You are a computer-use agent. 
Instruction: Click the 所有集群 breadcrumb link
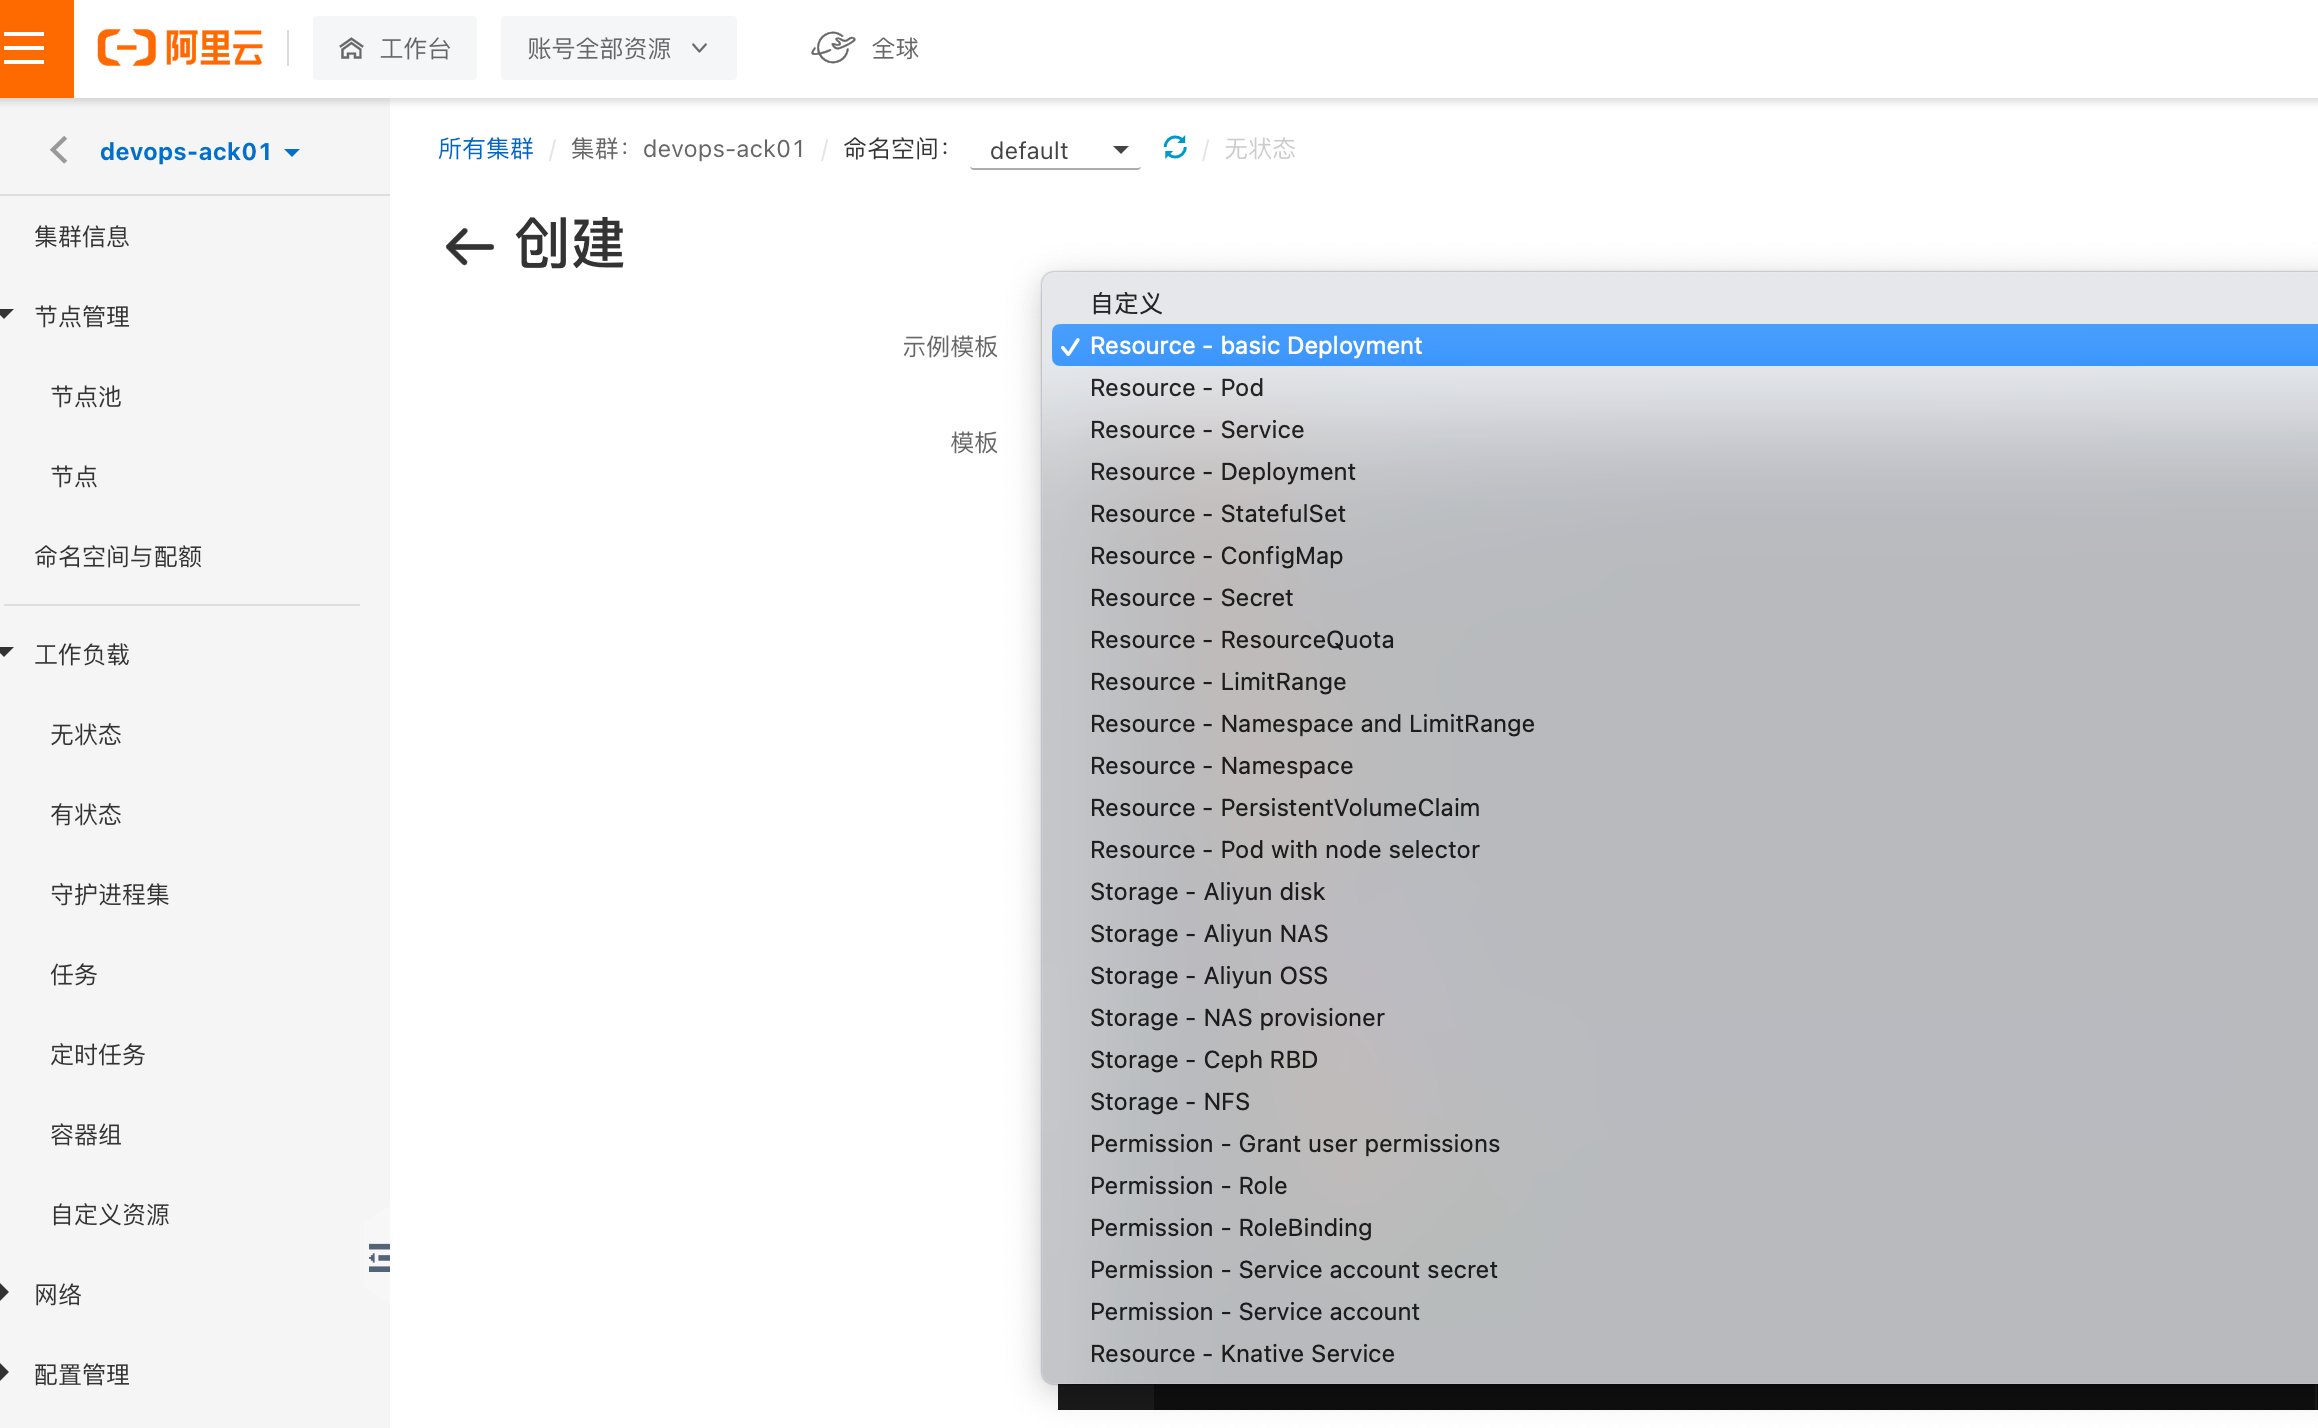pyautogui.click(x=486, y=149)
